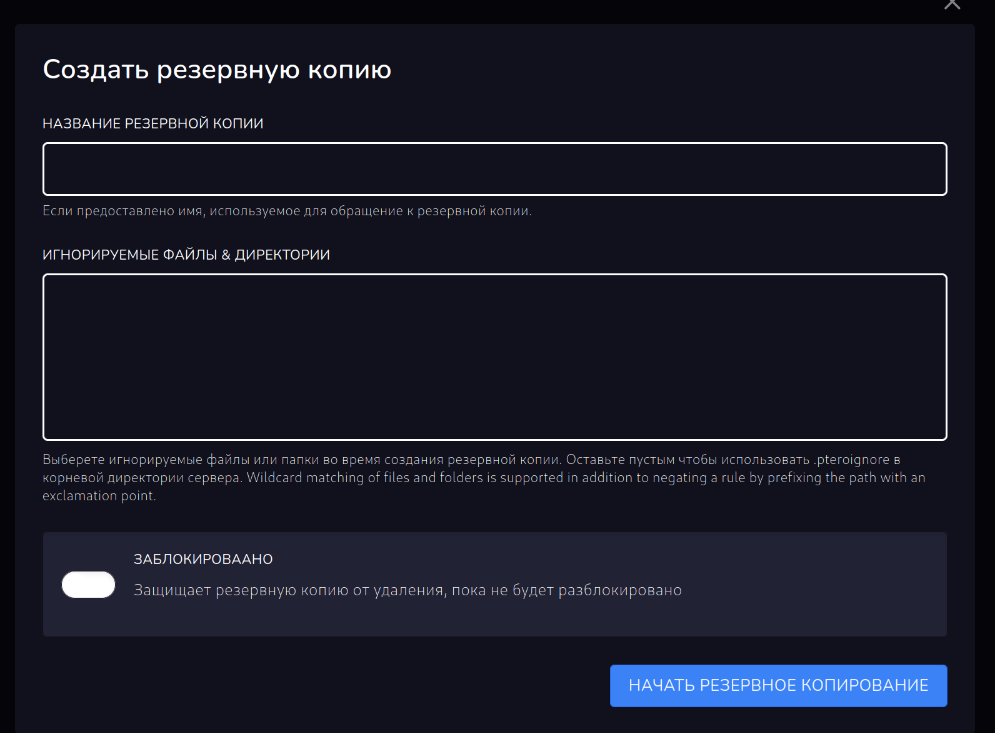This screenshot has width=995, height=733.
Task: Toggle the Заблокироваано lock switch
Action: click(x=89, y=585)
